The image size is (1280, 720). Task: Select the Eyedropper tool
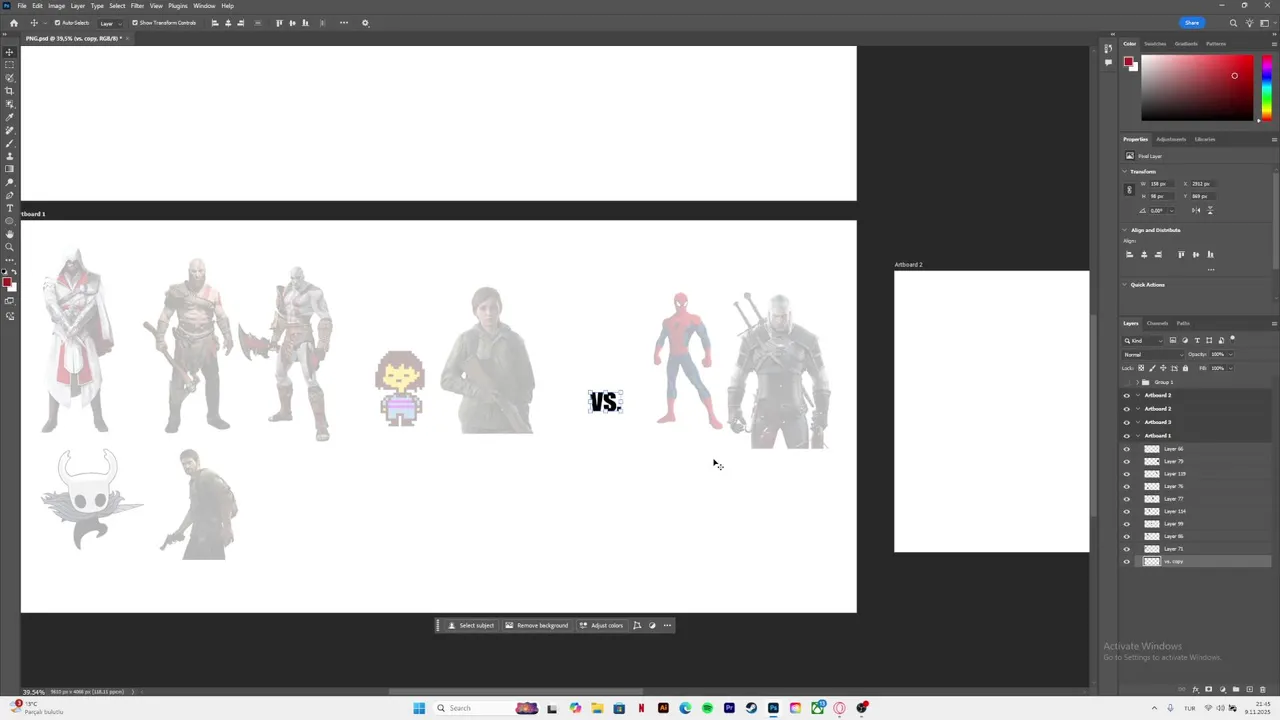(x=10, y=117)
